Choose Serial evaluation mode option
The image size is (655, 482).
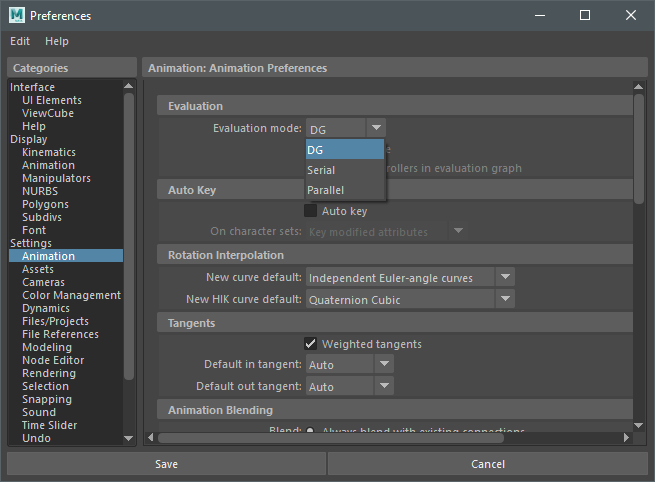(321, 170)
